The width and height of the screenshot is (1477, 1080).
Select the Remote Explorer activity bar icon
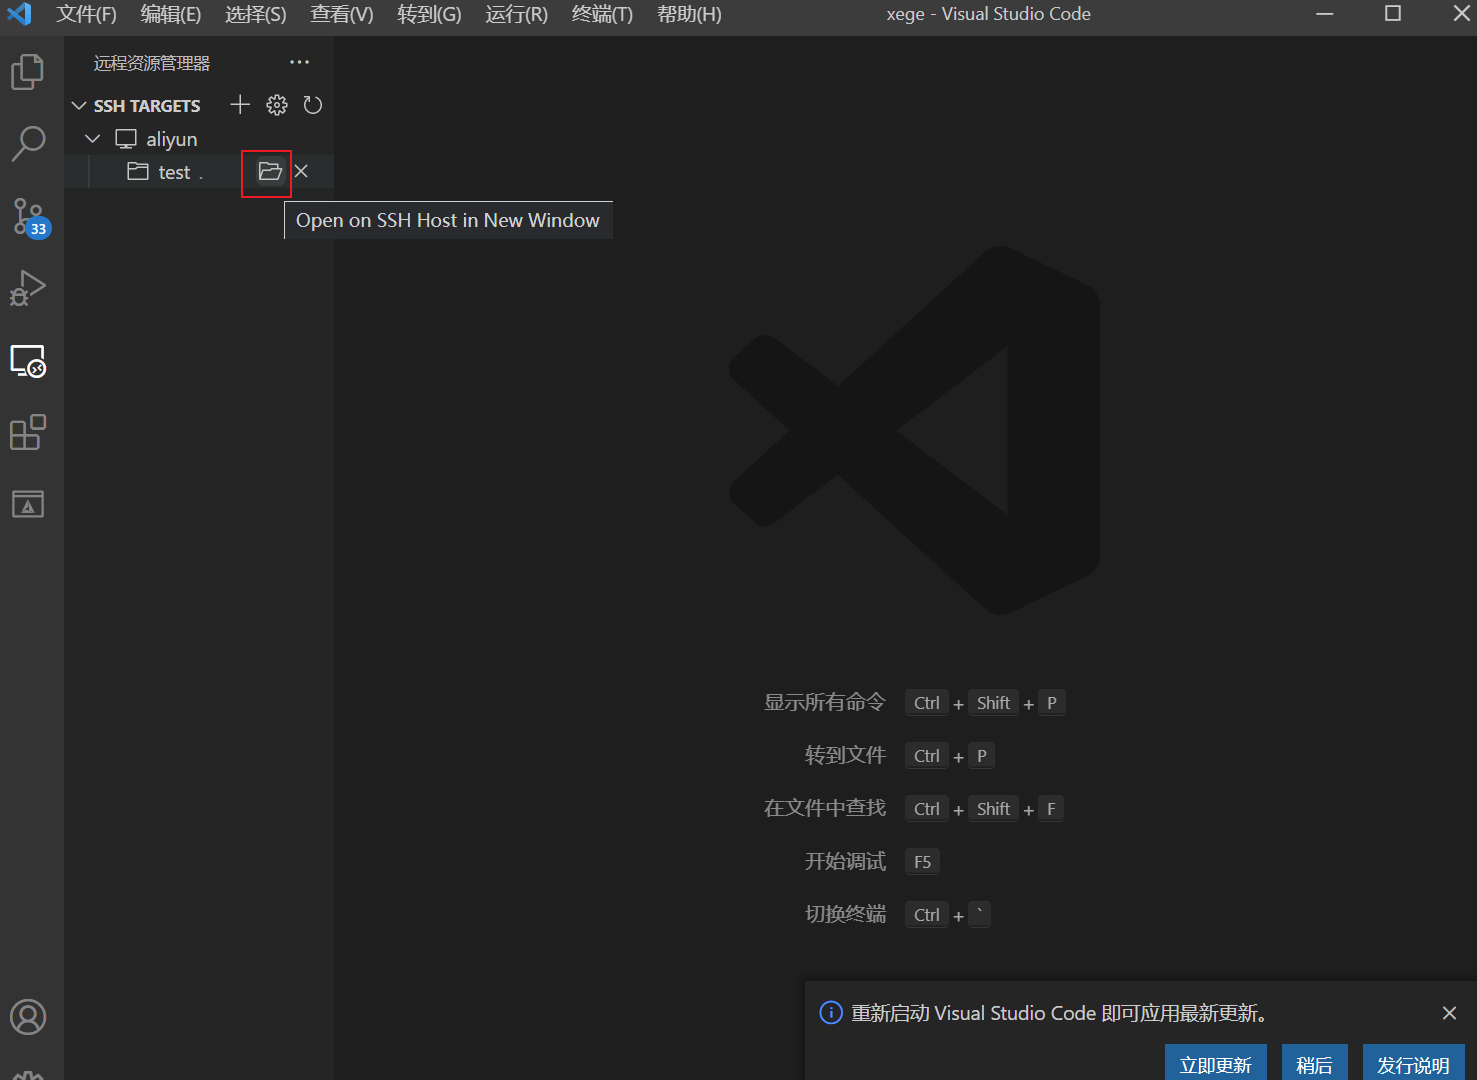(28, 361)
